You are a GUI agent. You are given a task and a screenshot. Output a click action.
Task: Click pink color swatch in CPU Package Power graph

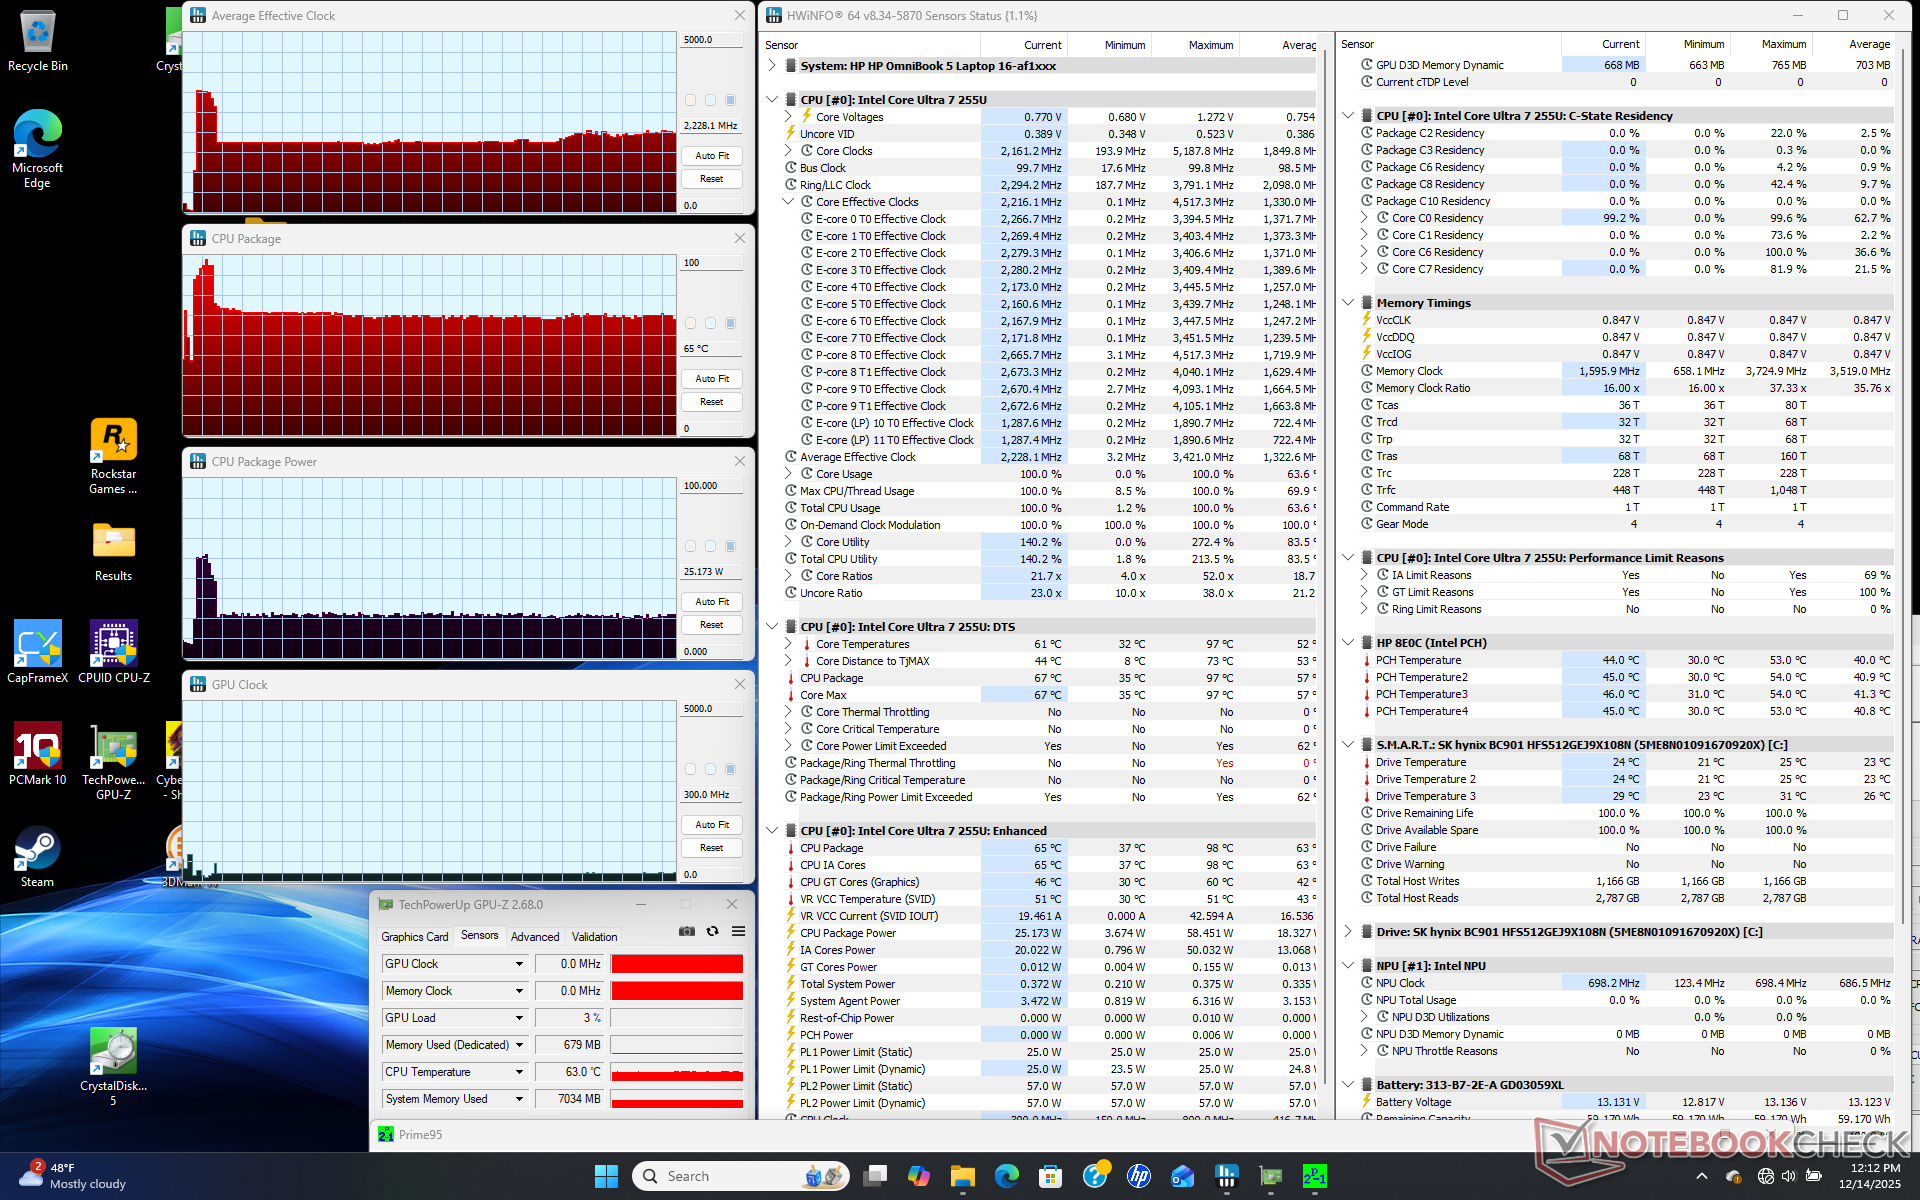coord(690,546)
